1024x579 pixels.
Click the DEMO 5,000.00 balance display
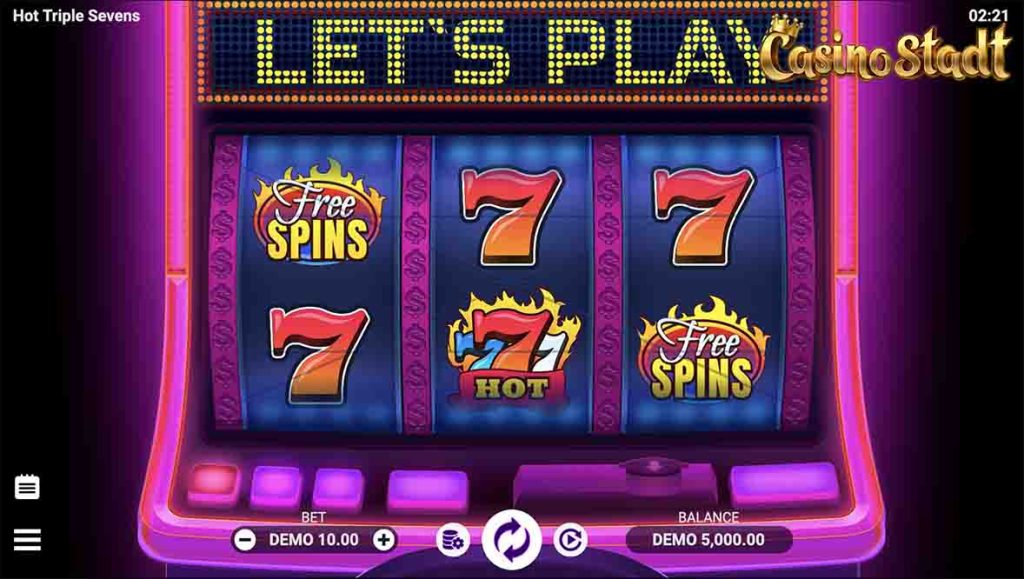pyautogui.click(x=709, y=540)
